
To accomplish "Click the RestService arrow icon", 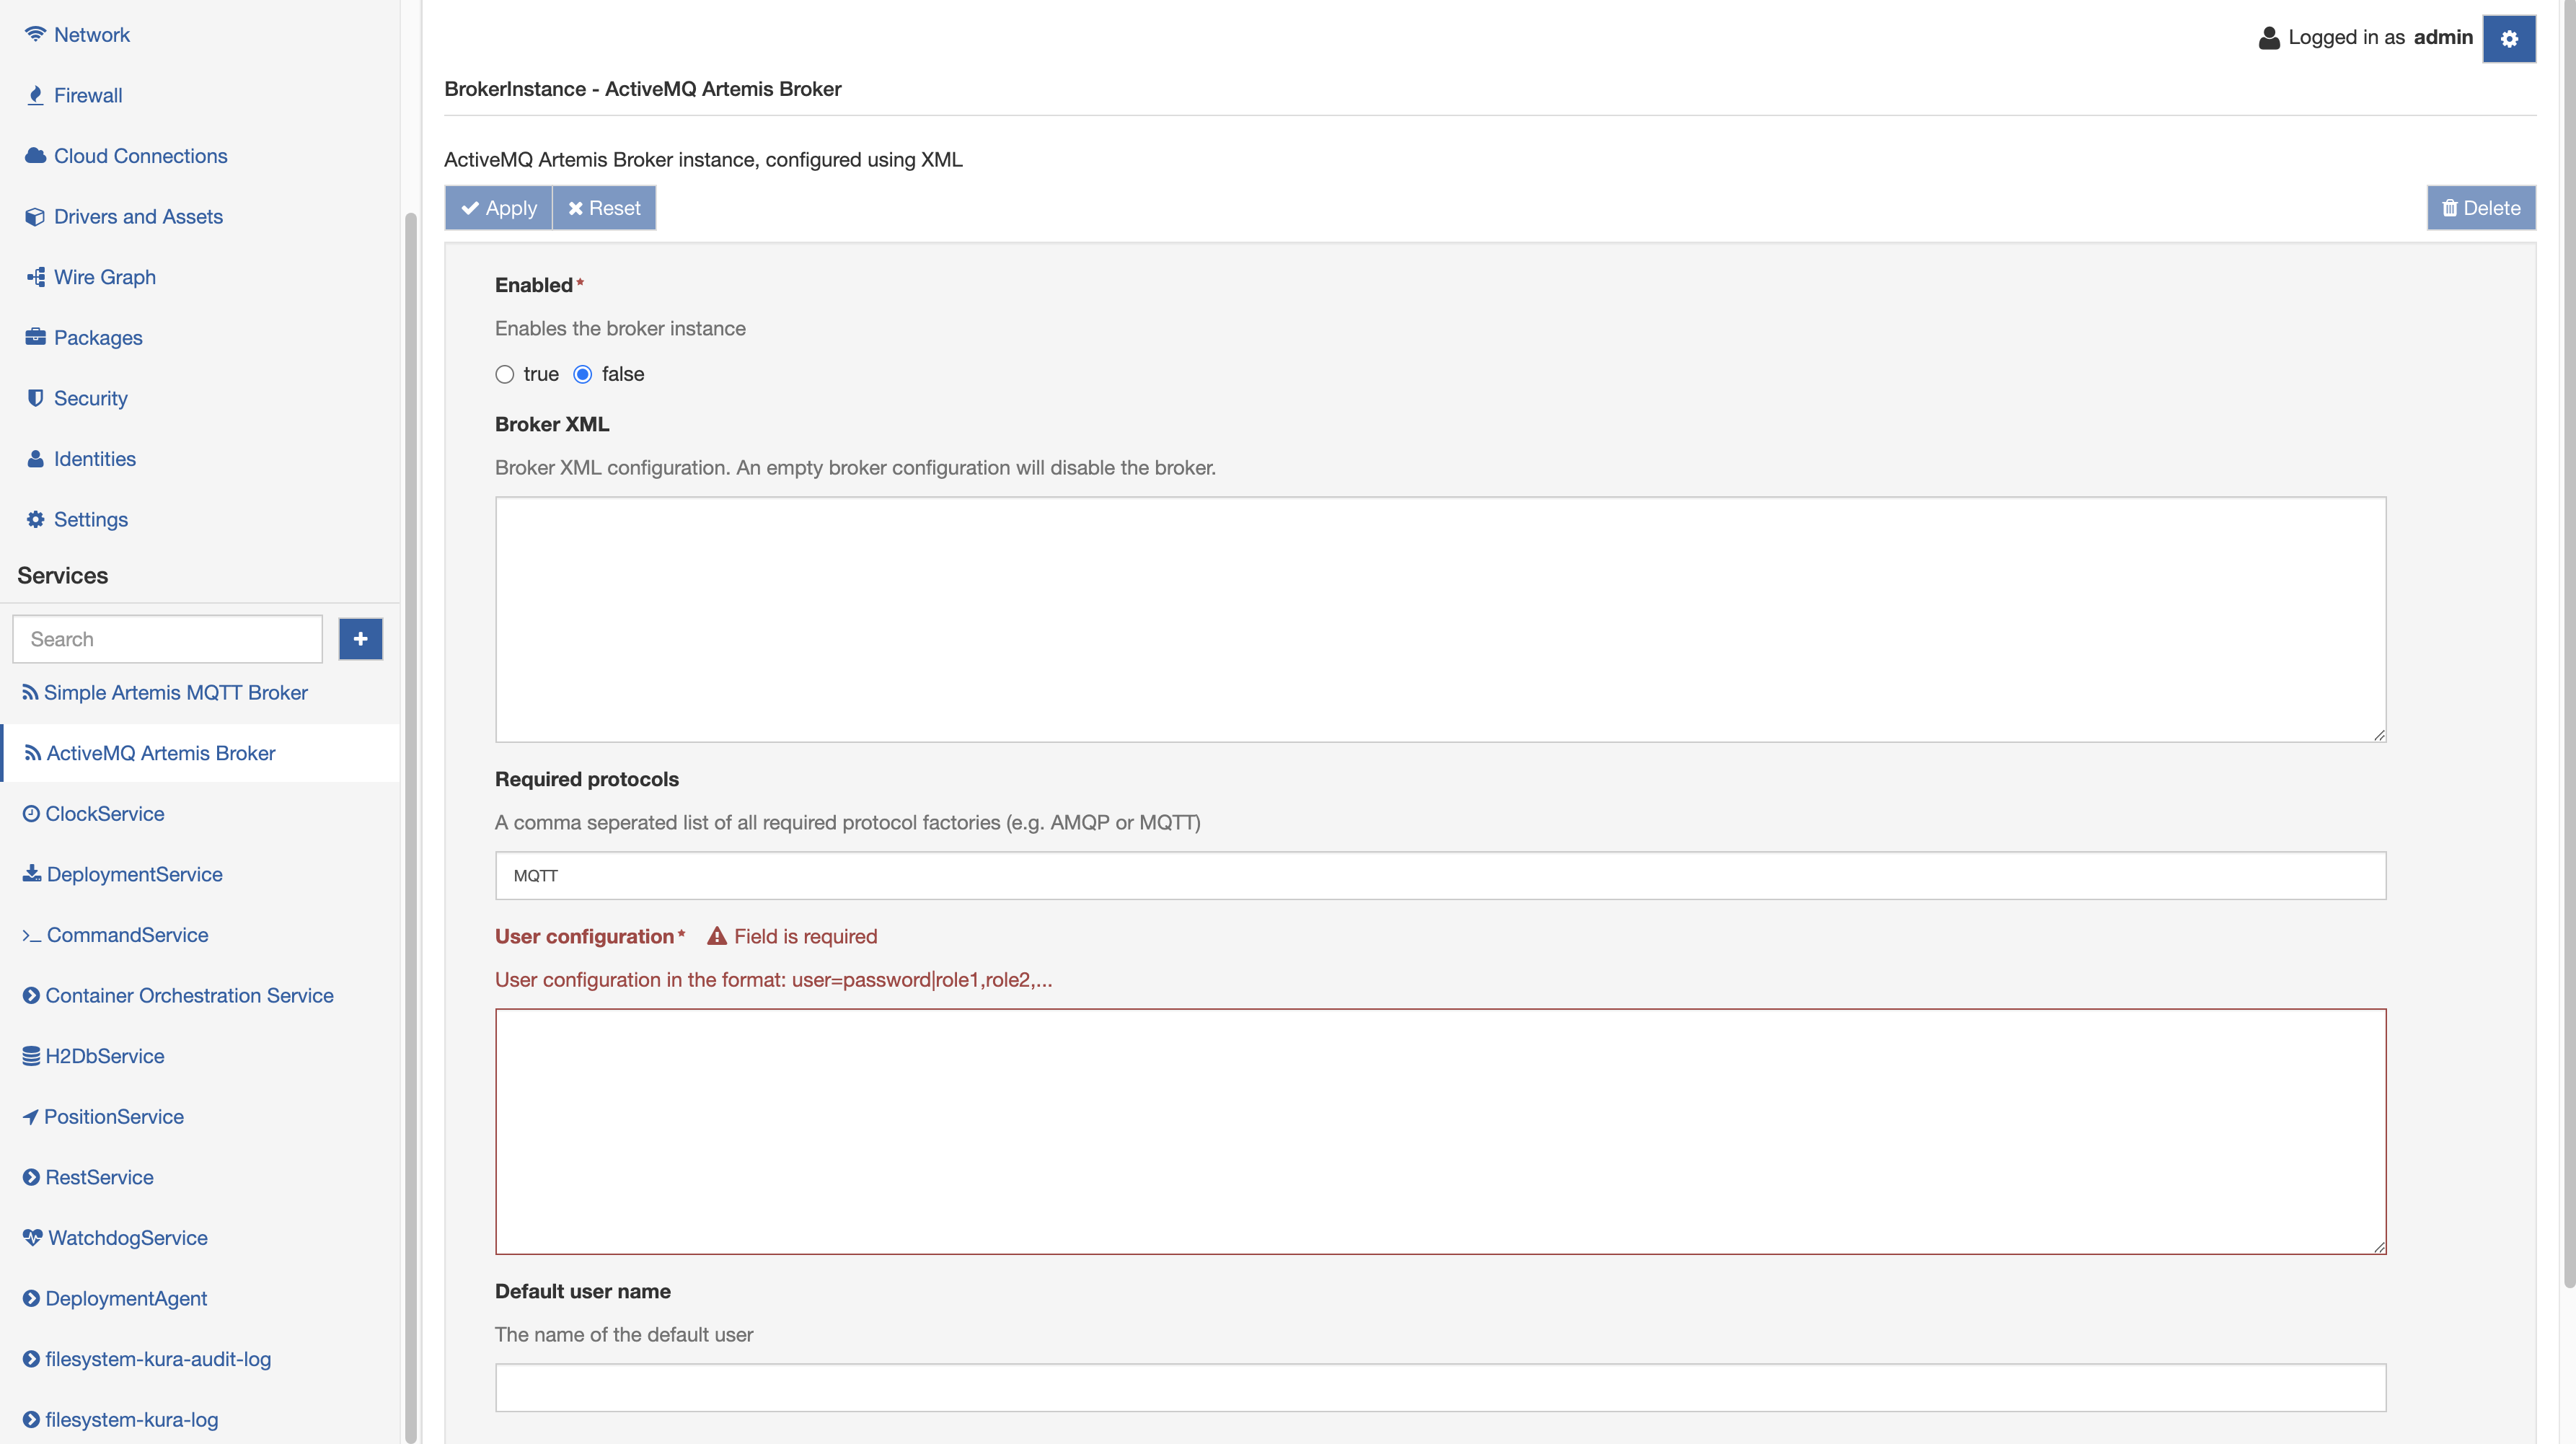I will click(31, 1177).
